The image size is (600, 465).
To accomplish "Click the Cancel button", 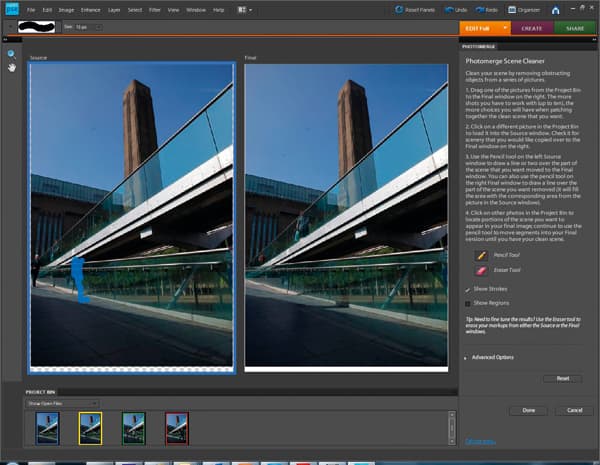I will [x=574, y=410].
